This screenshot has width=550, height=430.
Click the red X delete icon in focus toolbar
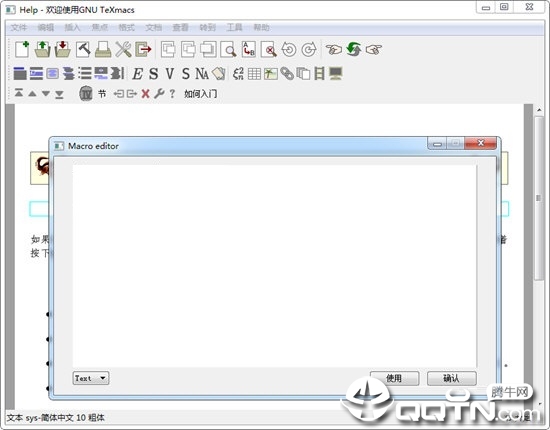145,94
